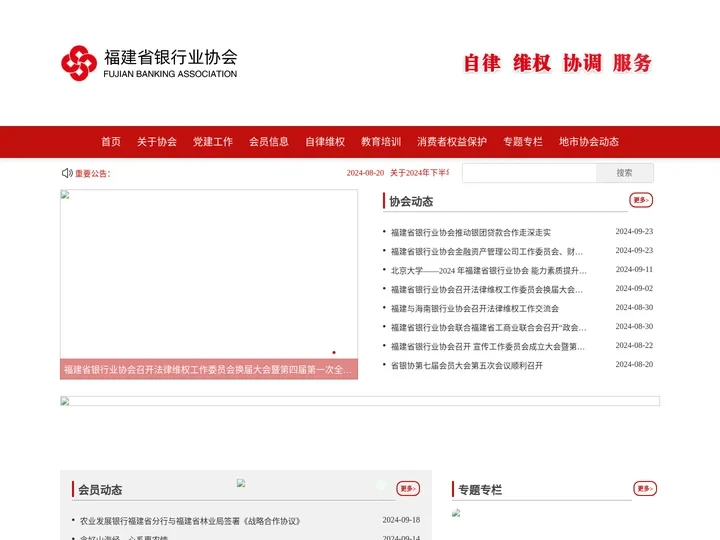Go to 首页 in the navigation bar
720x540 pixels.
tap(111, 142)
